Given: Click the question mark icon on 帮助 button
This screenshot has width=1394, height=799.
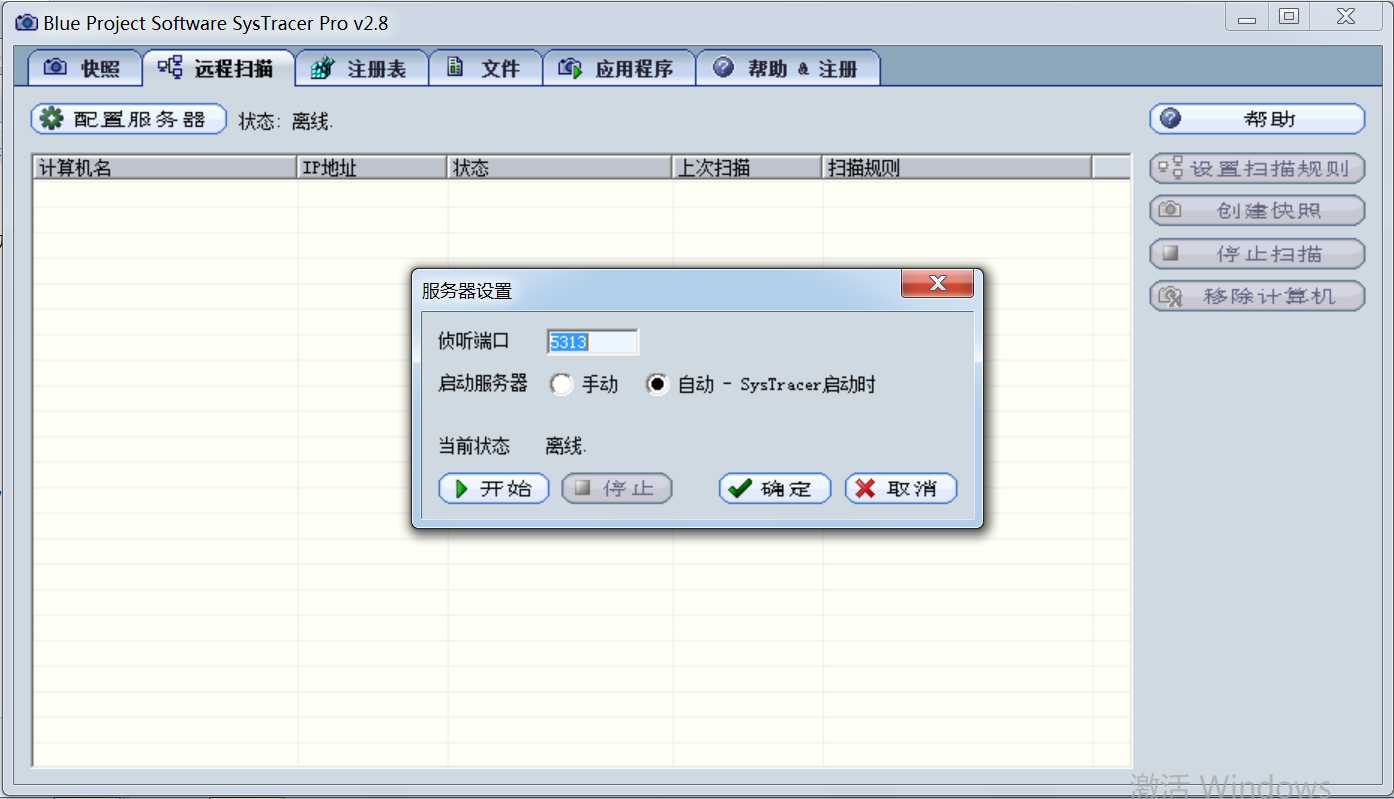Looking at the screenshot, I should coord(1170,118).
